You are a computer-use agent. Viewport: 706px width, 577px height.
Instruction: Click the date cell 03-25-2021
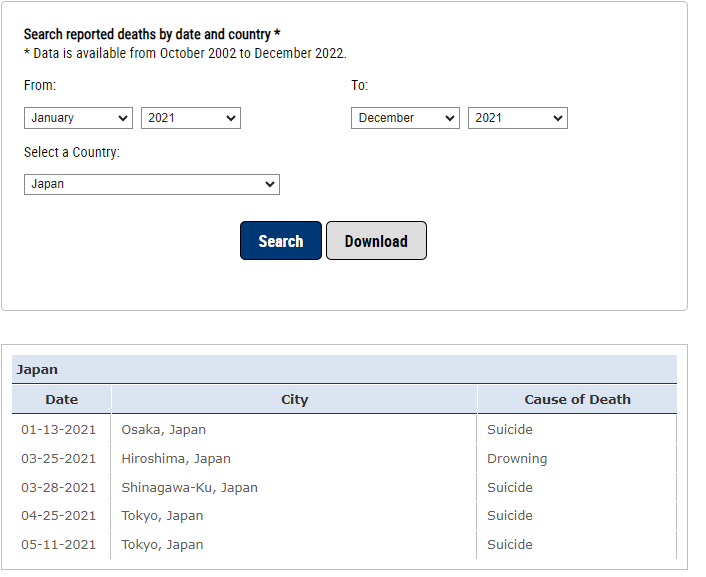(x=59, y=459)
